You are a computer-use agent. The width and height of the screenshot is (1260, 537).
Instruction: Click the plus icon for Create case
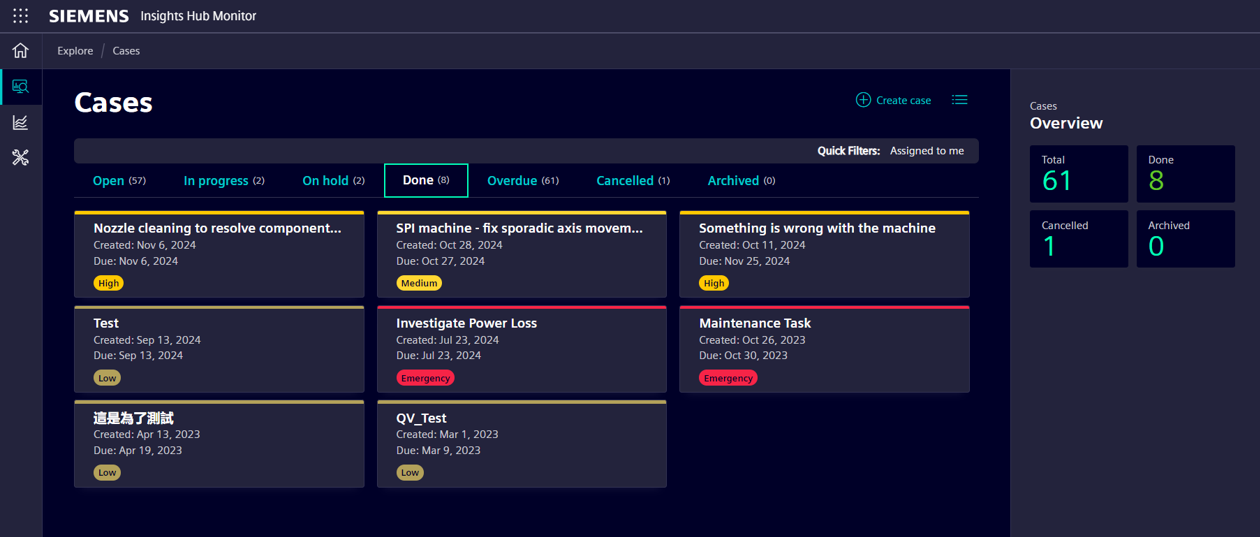click(x=863, y=100)
